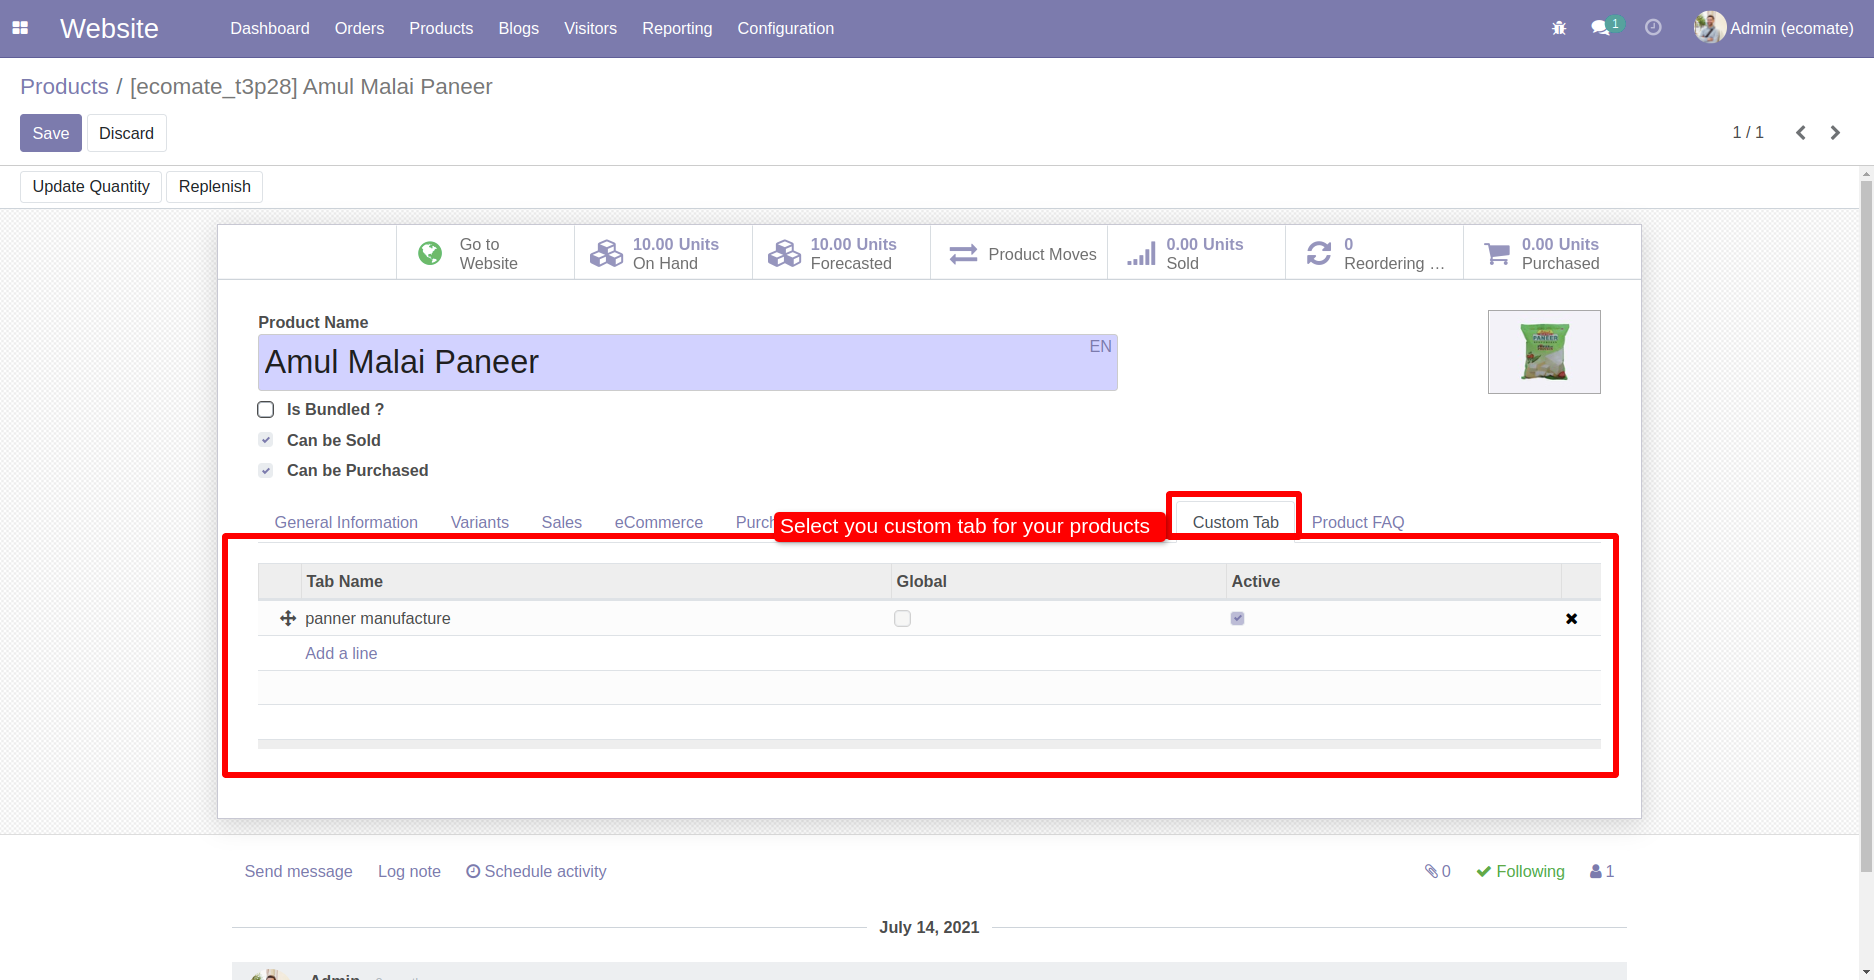
Task: Switch to Variants tab
Action: coord(480,522)
